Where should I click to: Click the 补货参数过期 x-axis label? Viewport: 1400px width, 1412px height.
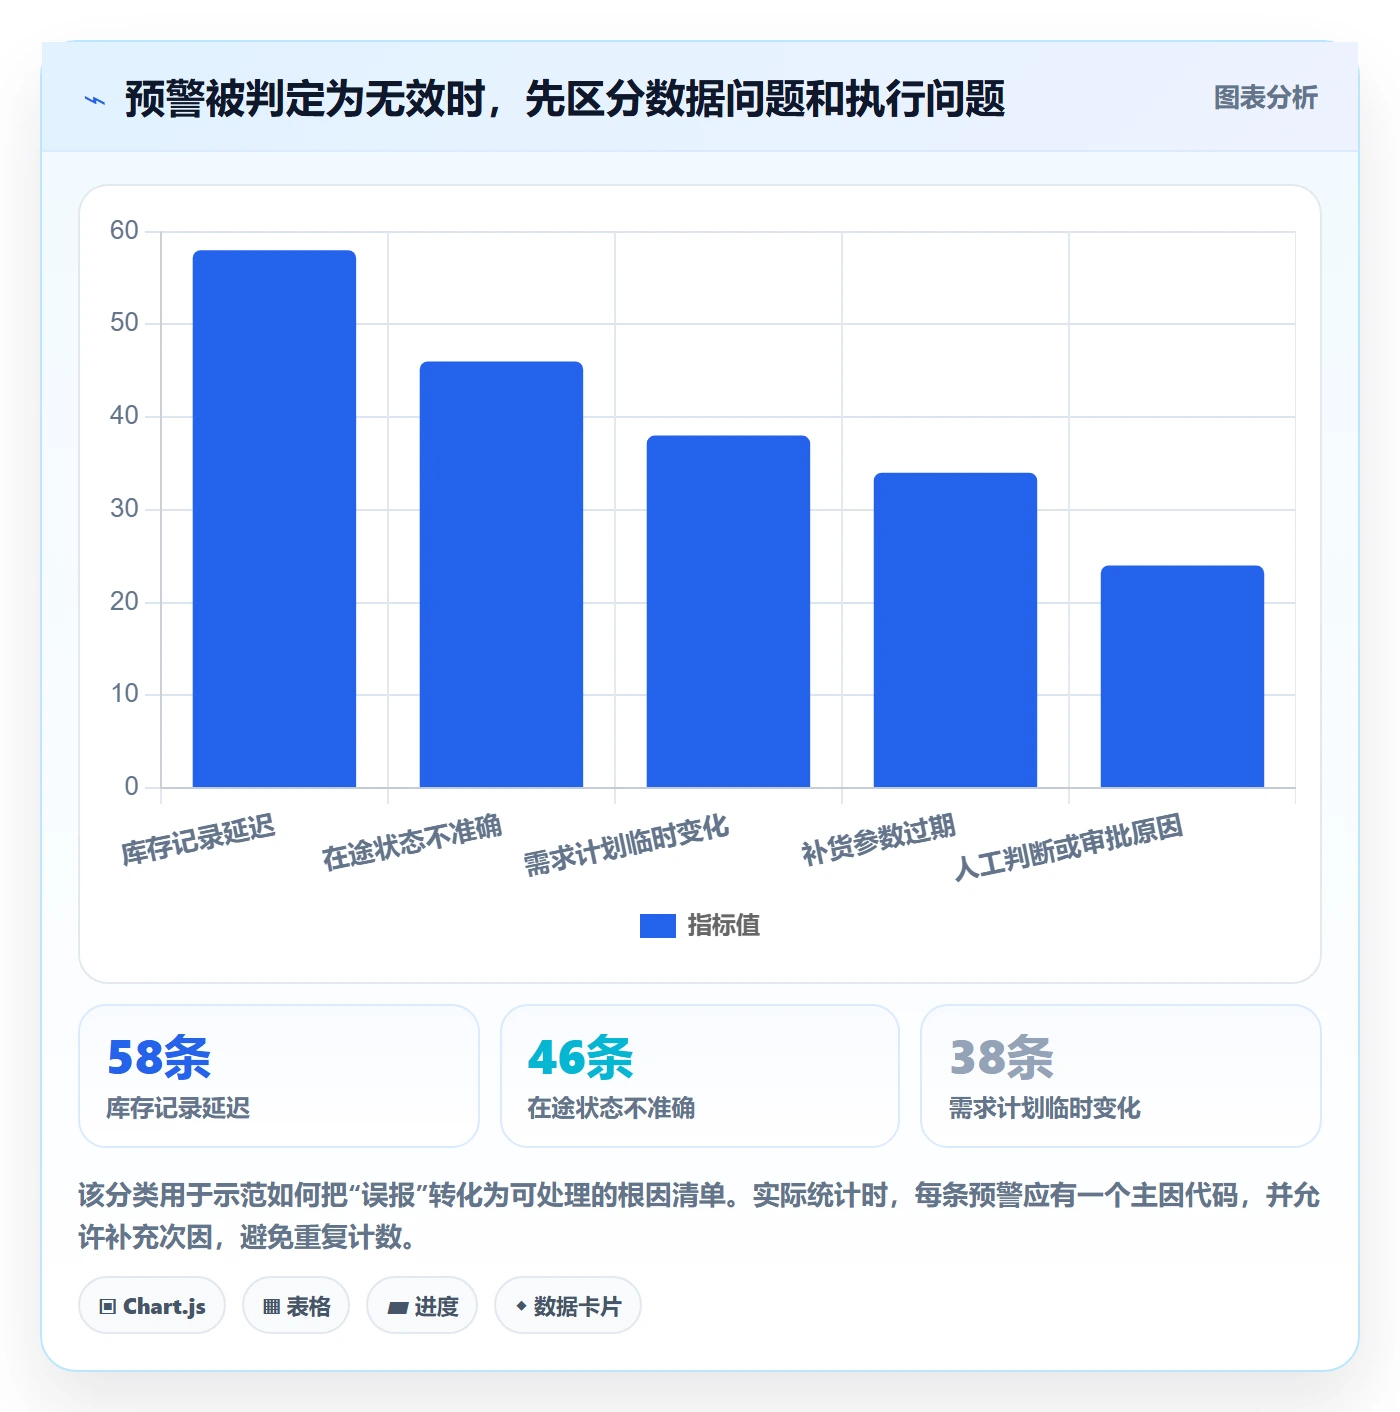click(878, 840)
